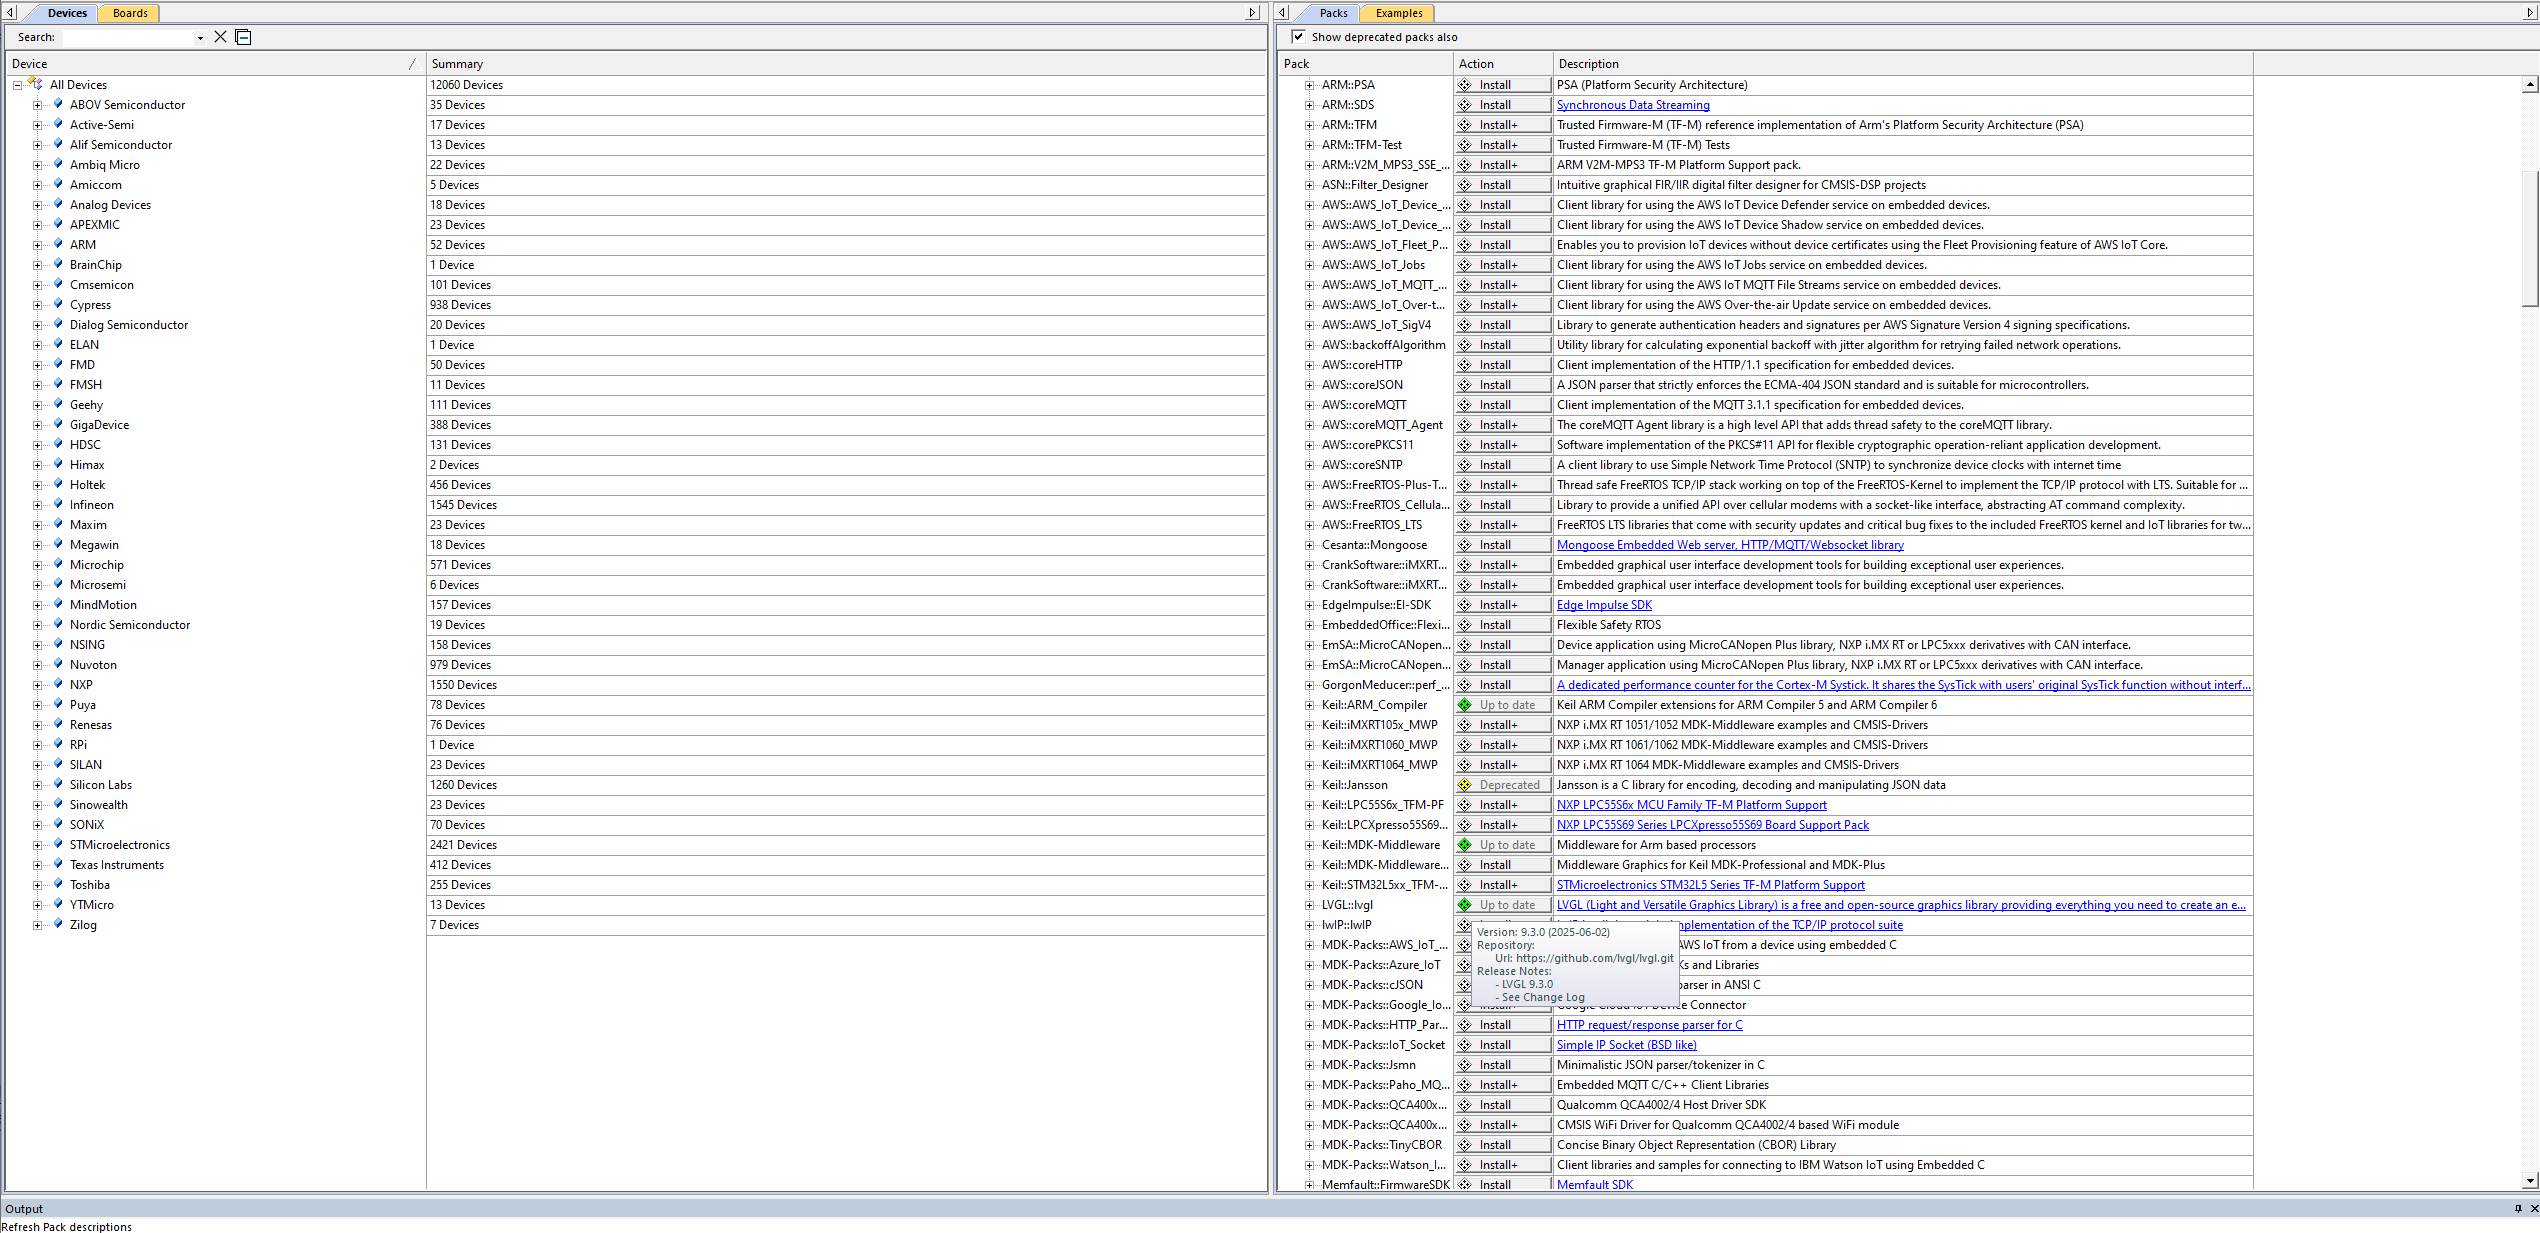Click the collapse-all icon next to Search
This screenshot has height=1233, width=2540.
[243, 37]
